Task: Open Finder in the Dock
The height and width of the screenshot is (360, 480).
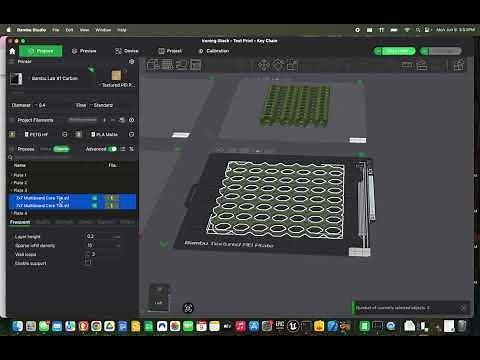Action: 18,326
